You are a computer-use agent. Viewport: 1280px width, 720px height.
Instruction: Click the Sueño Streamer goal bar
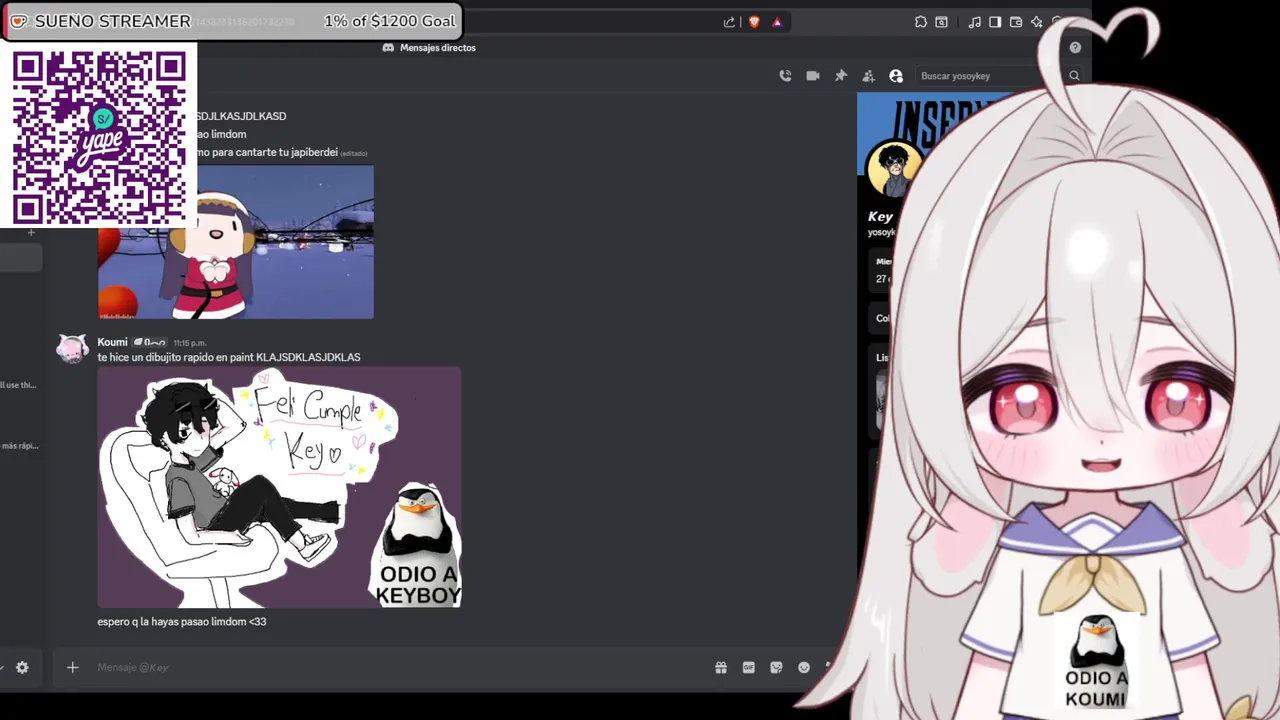(231, 21)
